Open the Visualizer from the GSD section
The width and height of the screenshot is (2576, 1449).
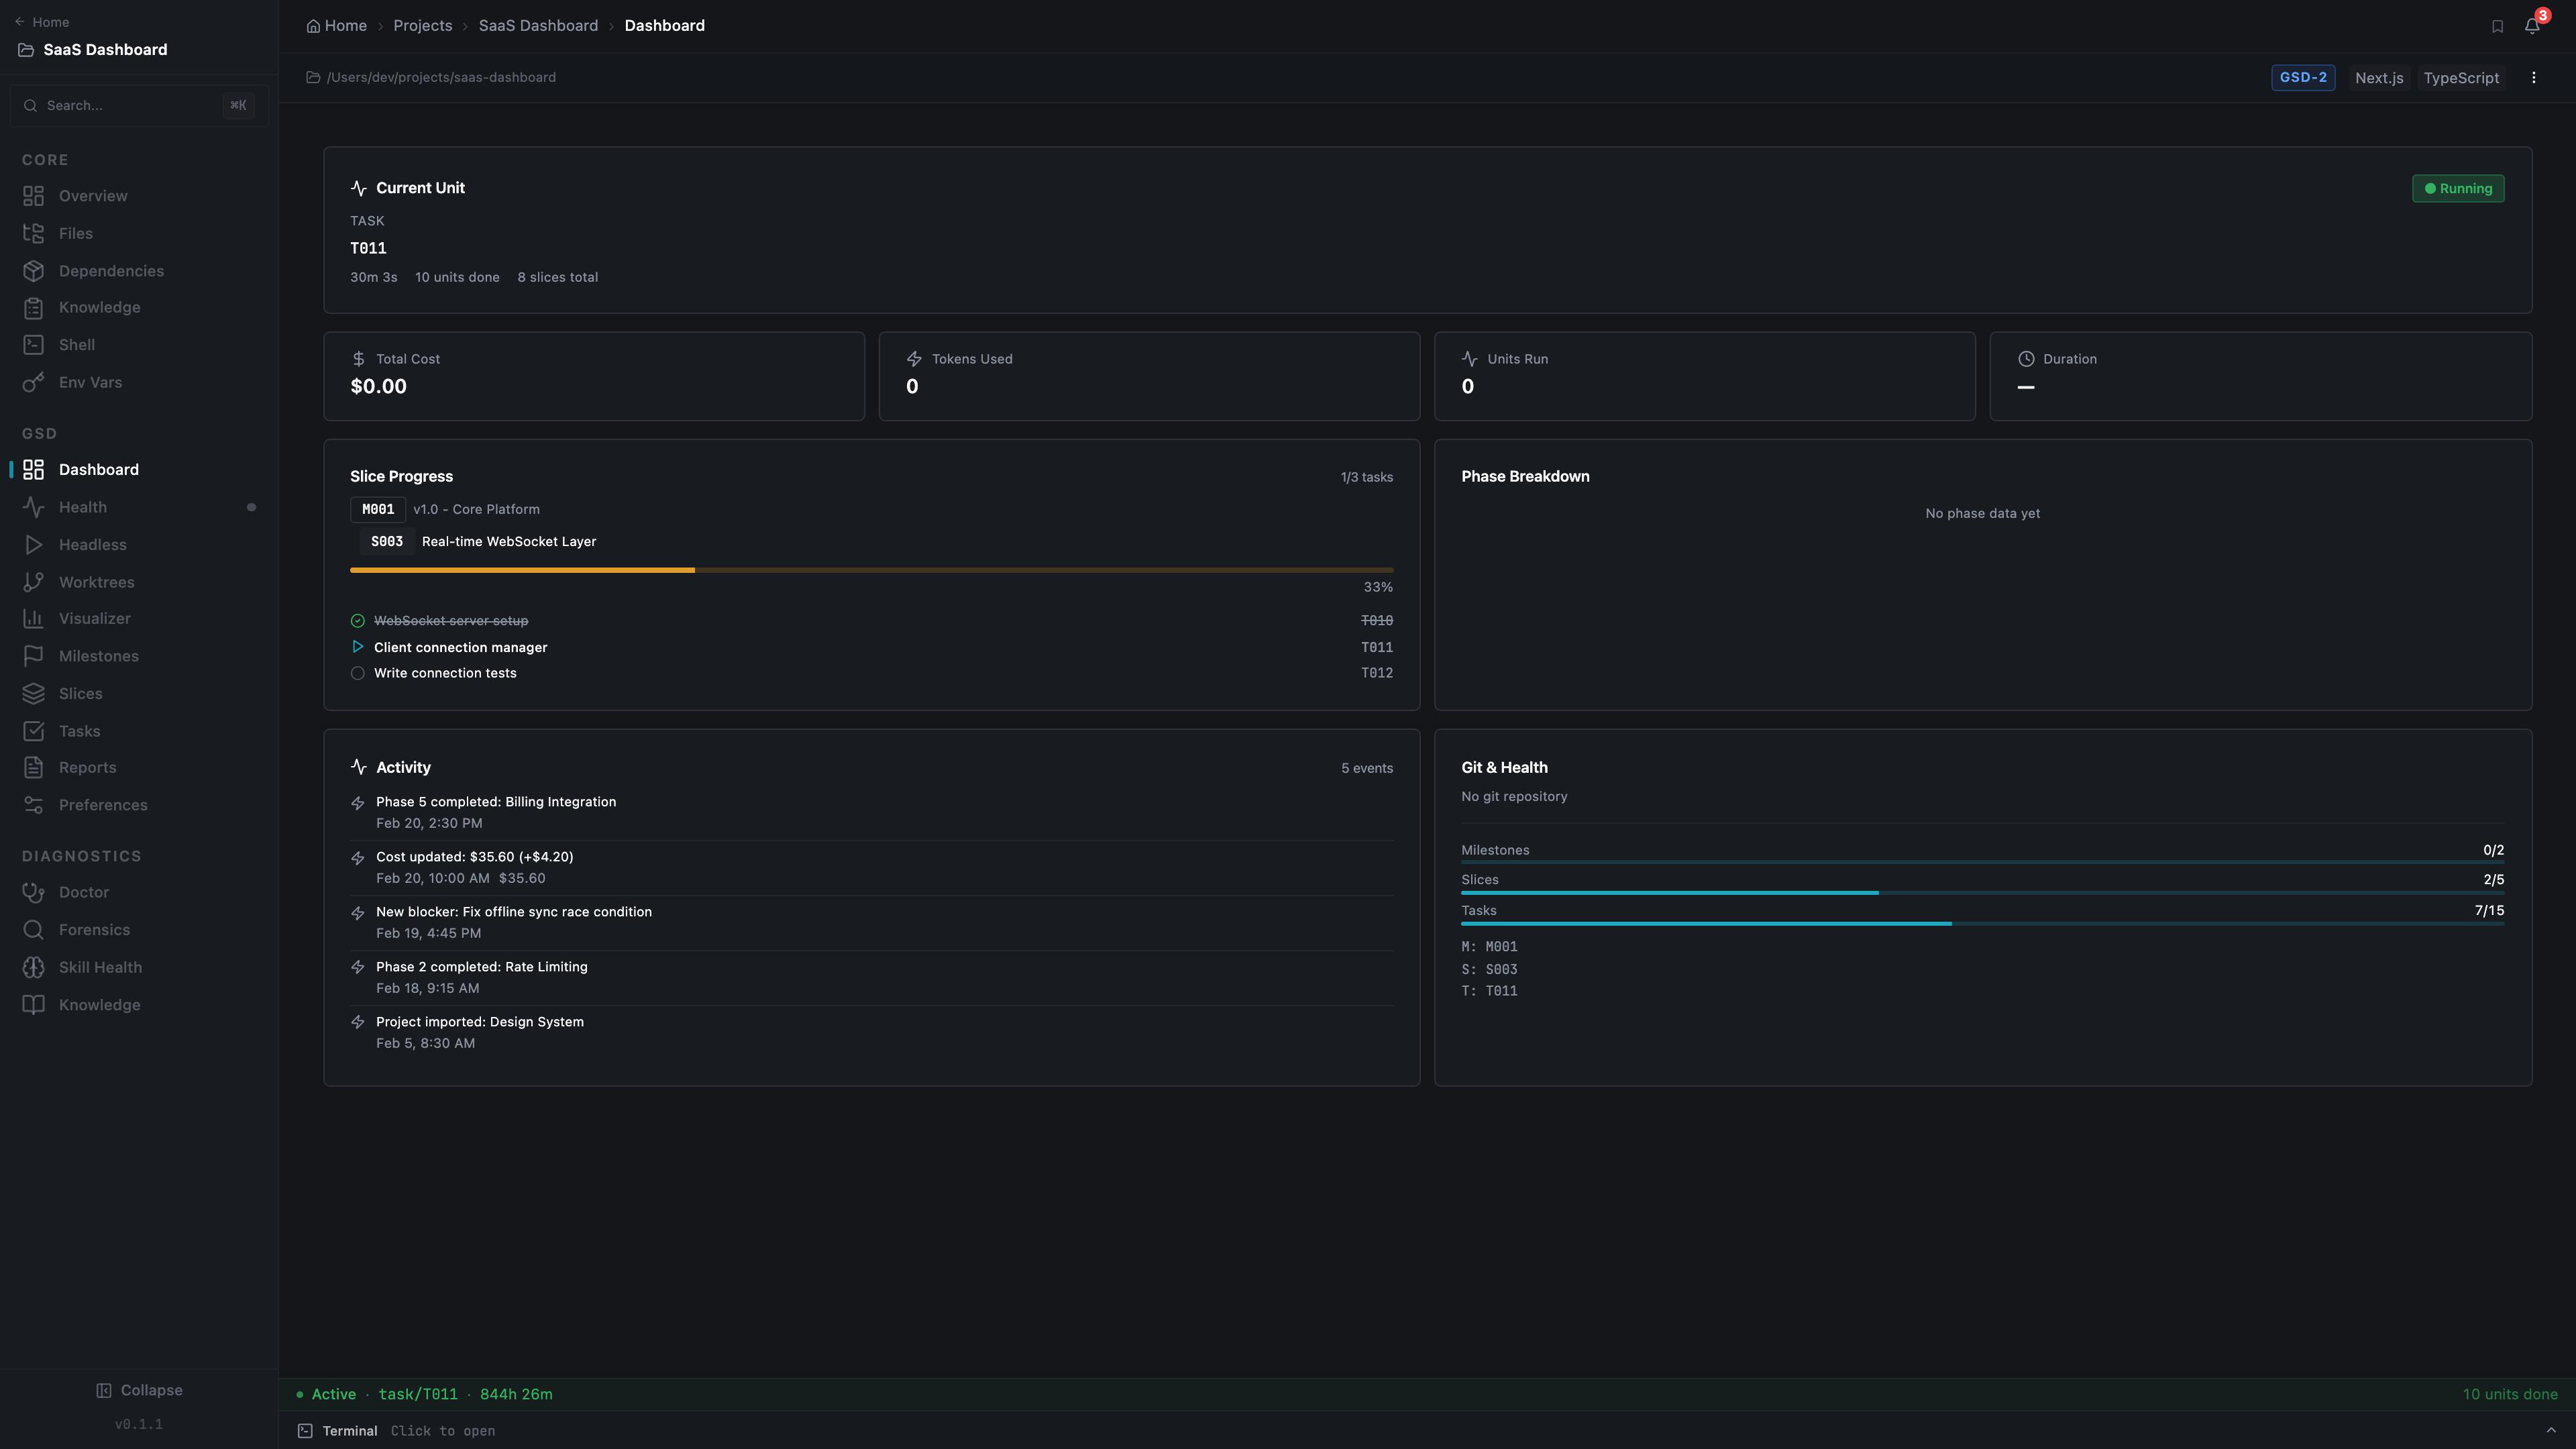click(x=93, y=618)
